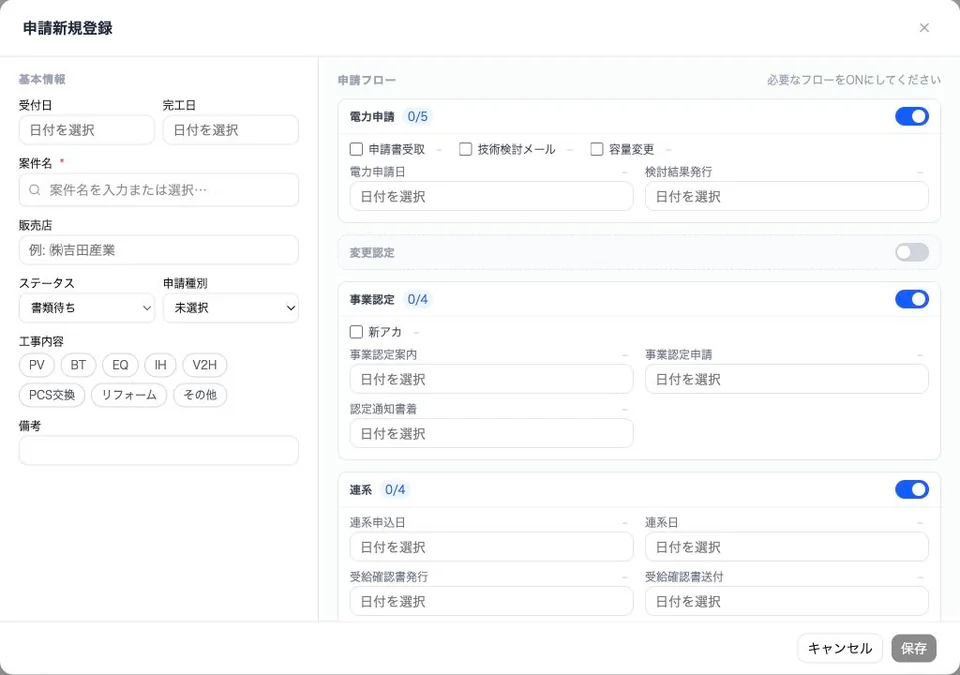
Task: Check the 技術検討メール checkbox
Action: tap(465, 149)
